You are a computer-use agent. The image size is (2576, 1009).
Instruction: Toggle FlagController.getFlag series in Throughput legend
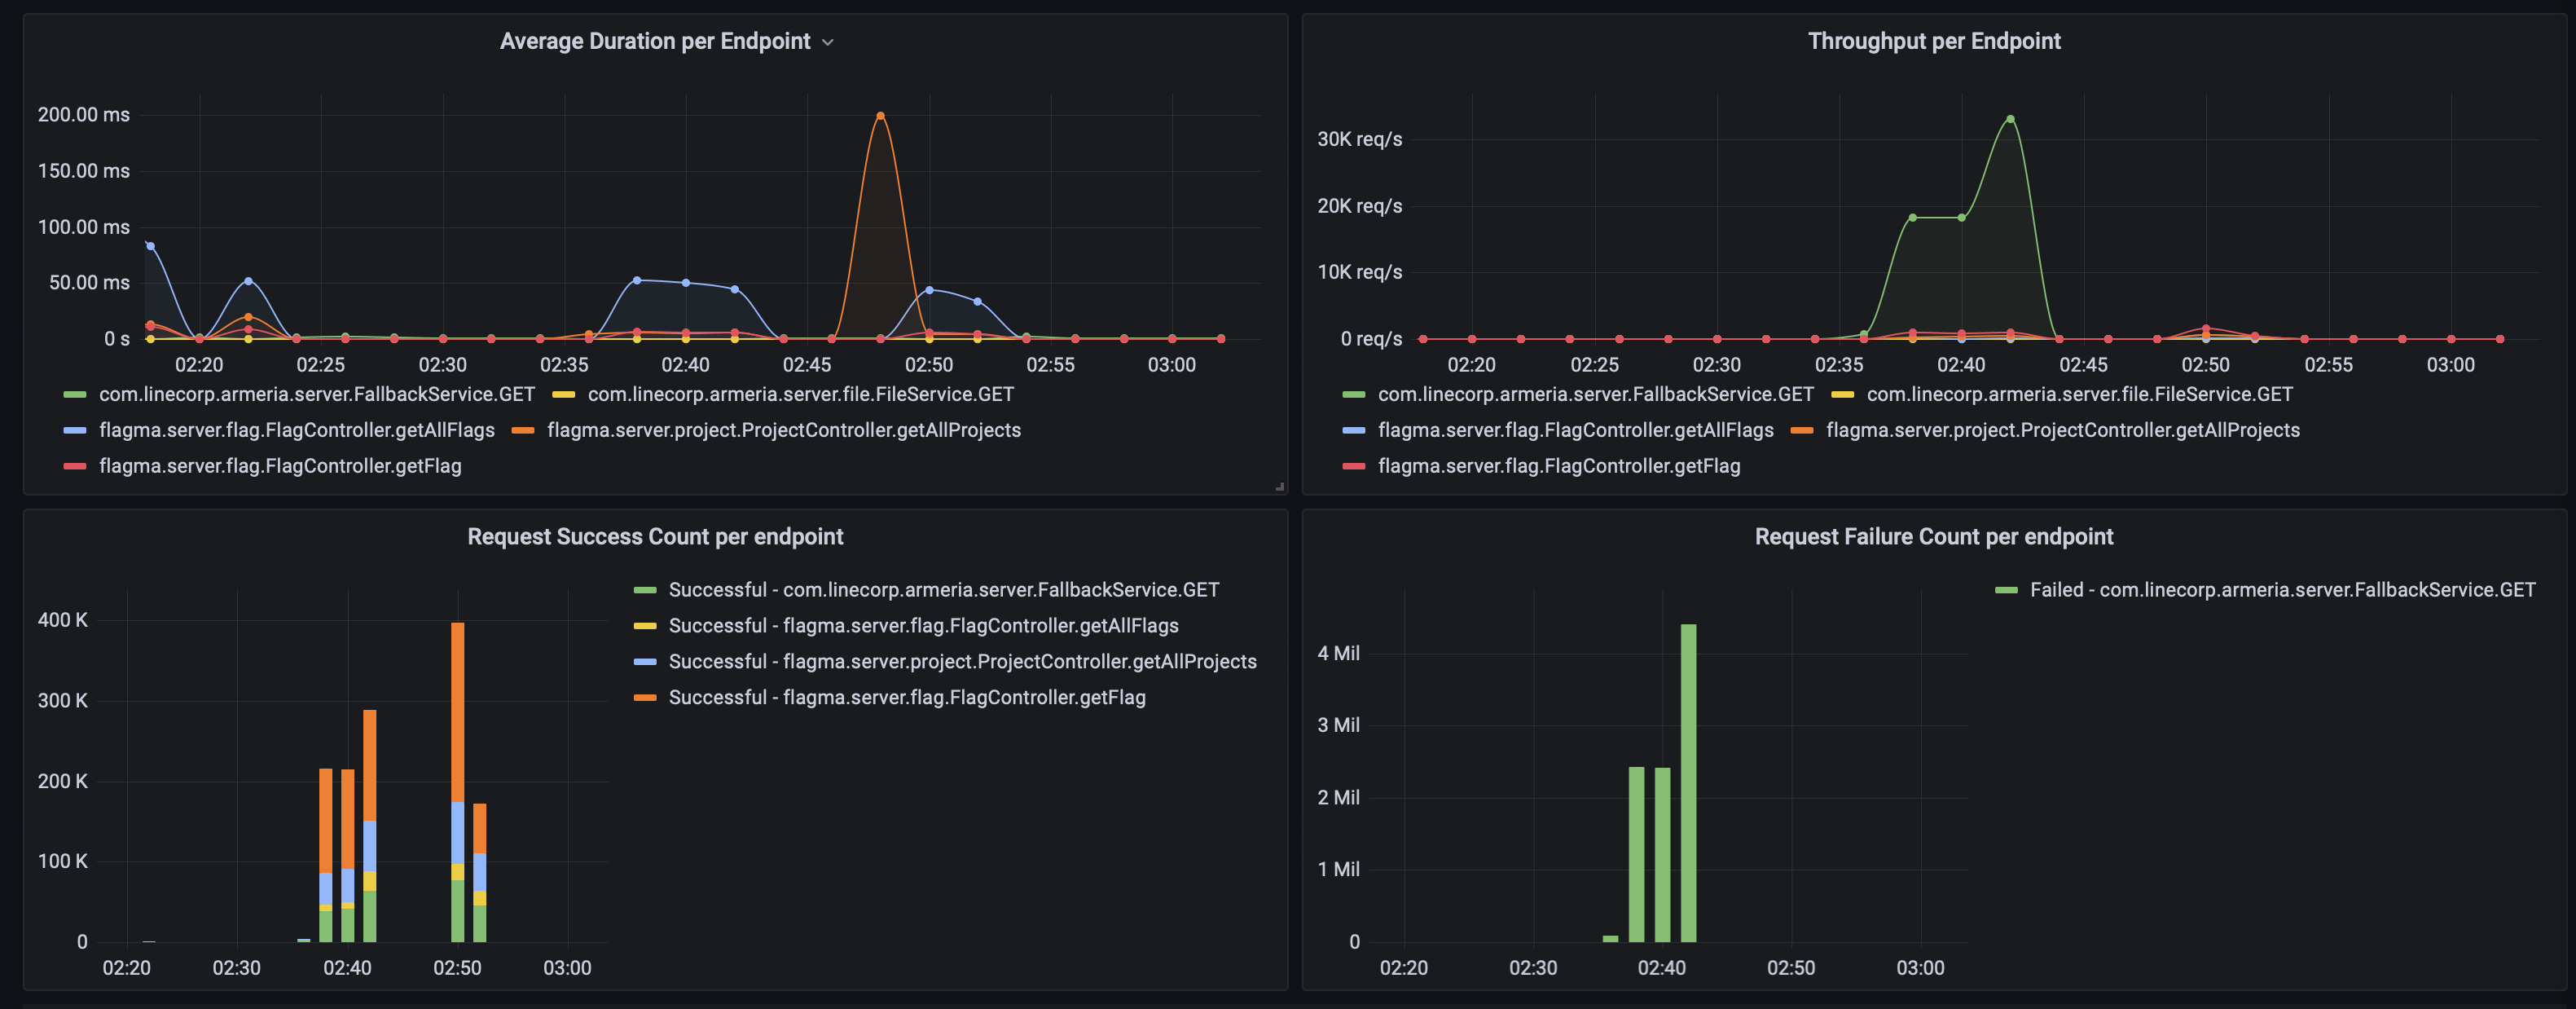pyautogui.click(x=1558, y=466)
